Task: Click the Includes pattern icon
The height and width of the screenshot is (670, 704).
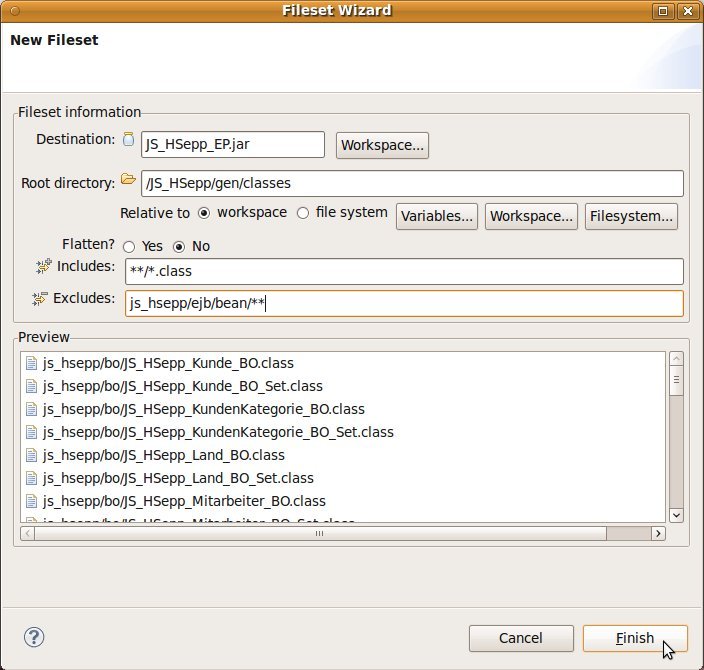Action: pyautogui.click(x=43, y=266)
